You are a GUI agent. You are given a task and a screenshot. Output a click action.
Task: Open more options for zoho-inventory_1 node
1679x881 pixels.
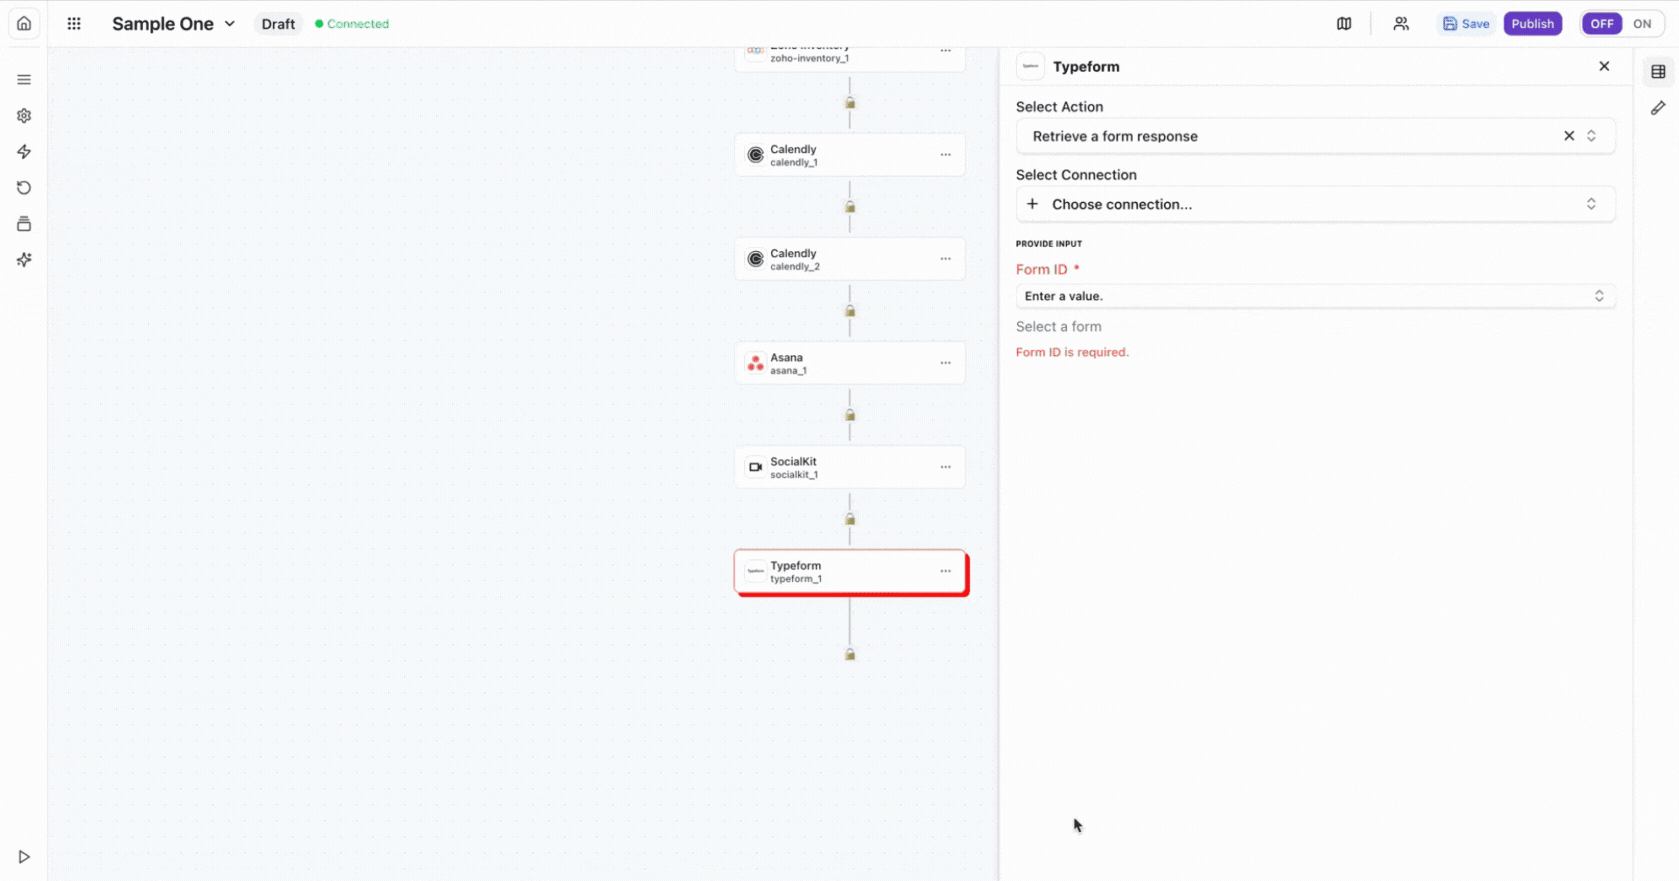945,51
